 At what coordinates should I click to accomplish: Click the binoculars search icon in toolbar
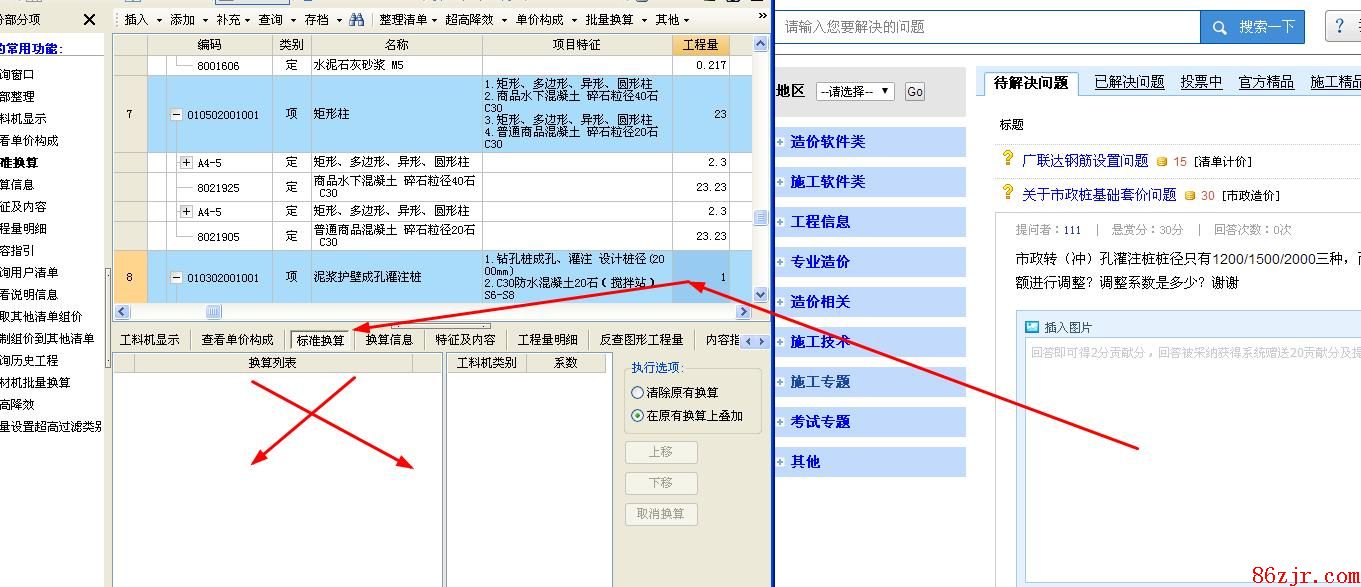point(357,19)
